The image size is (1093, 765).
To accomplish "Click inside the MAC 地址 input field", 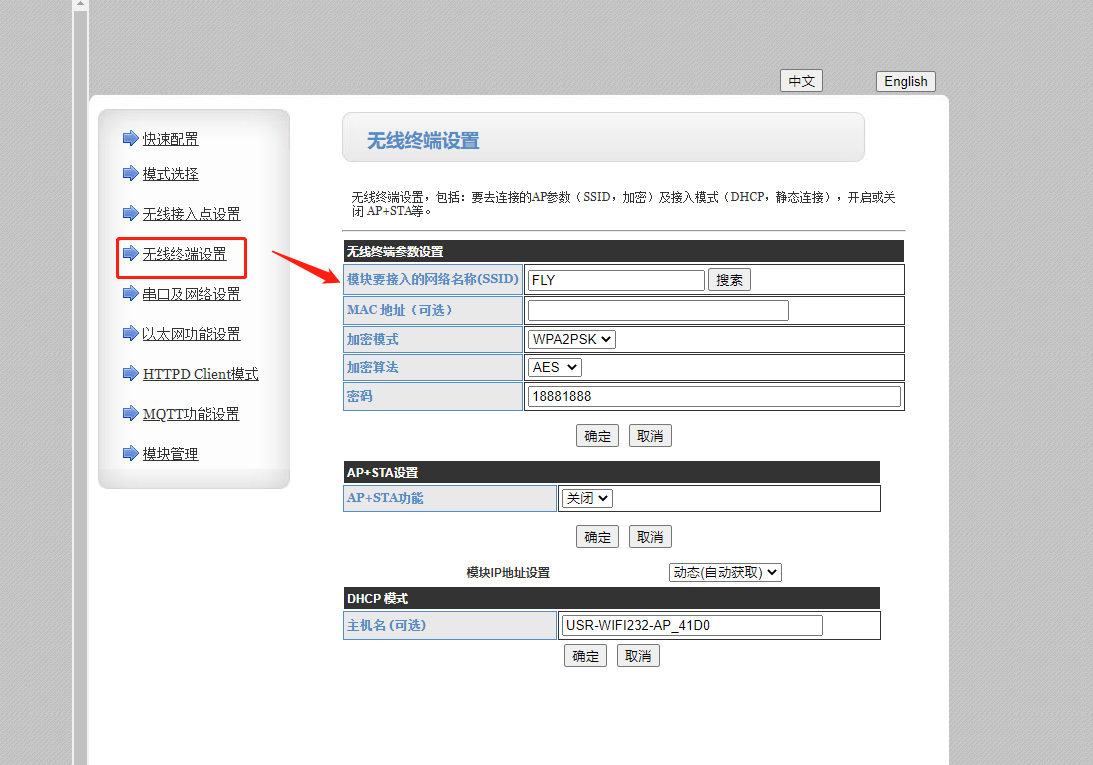I will (x=658, y=311).
